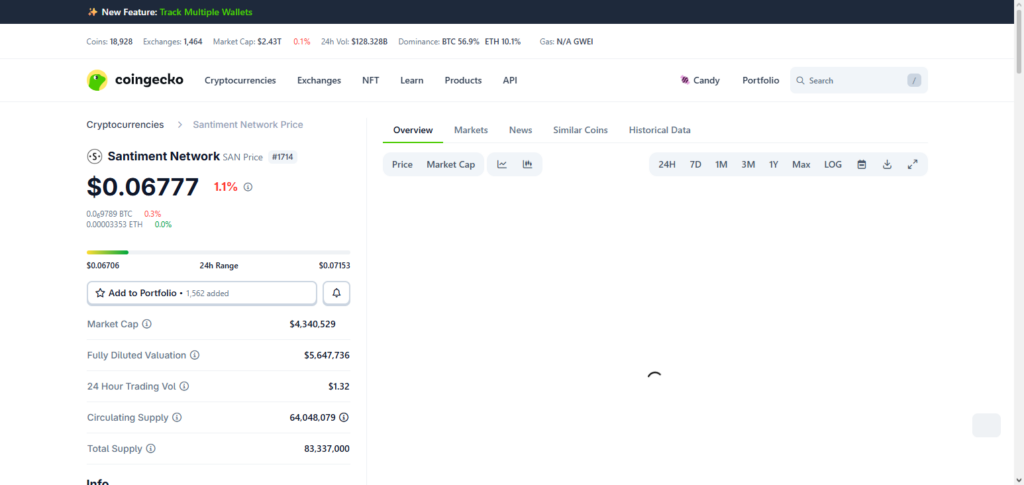Switch chart range to 7D
1024x485 pixels.
pyautogui.click(x=695, y=164)
